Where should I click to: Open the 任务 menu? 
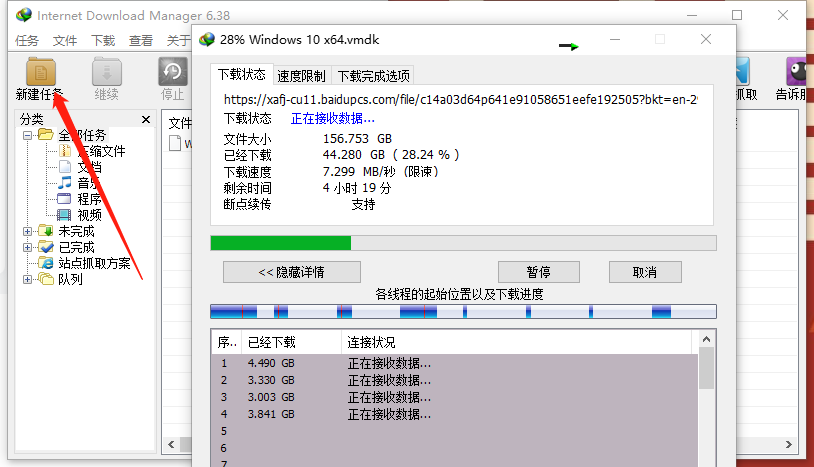pos(27,40)
